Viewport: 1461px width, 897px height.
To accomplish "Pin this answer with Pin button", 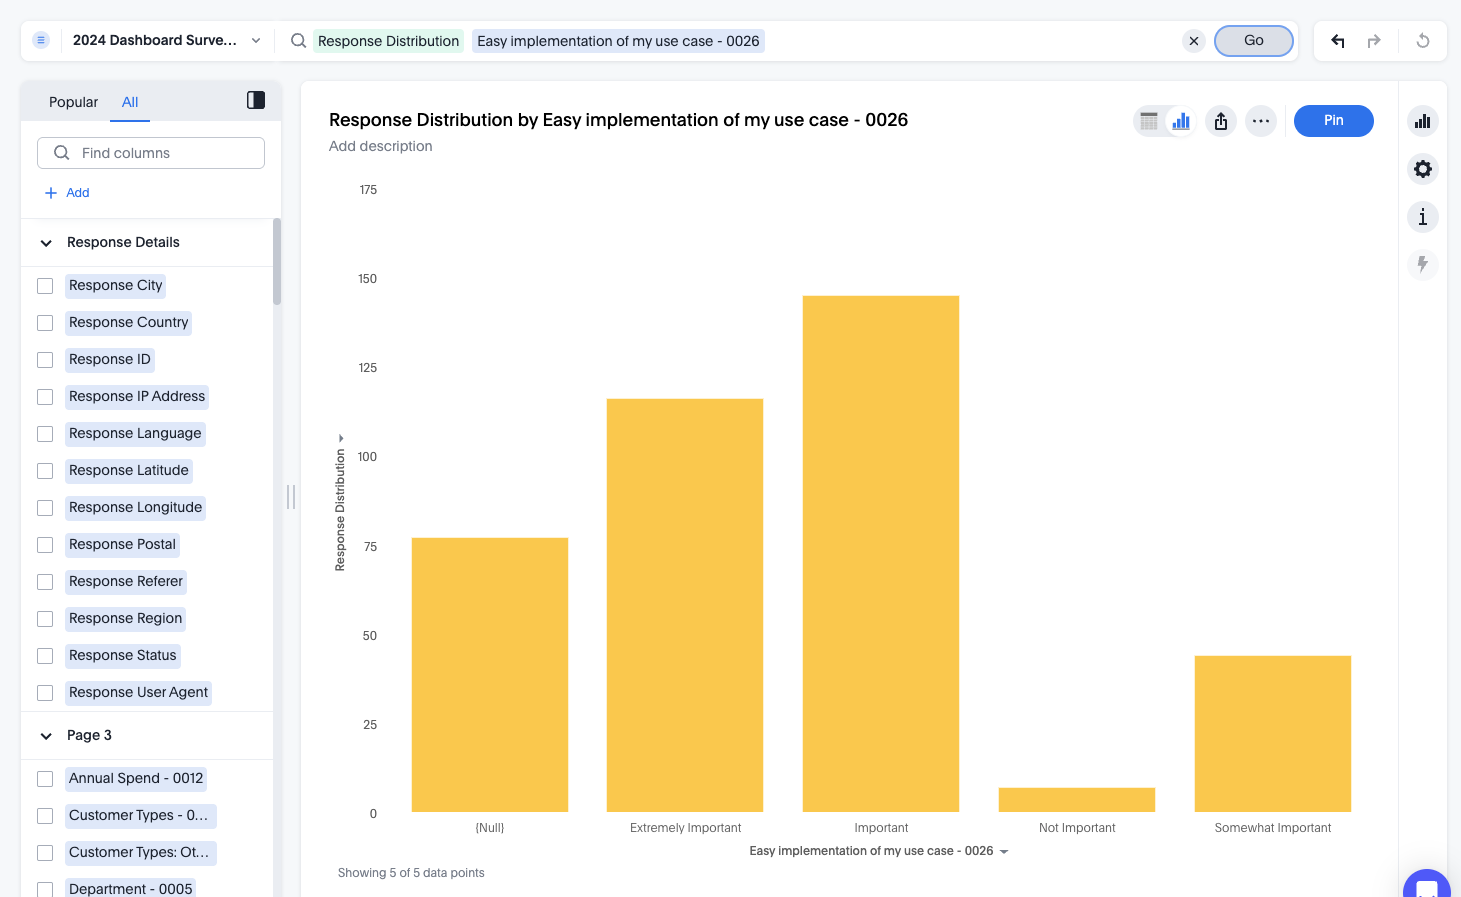I will 1333,121.
